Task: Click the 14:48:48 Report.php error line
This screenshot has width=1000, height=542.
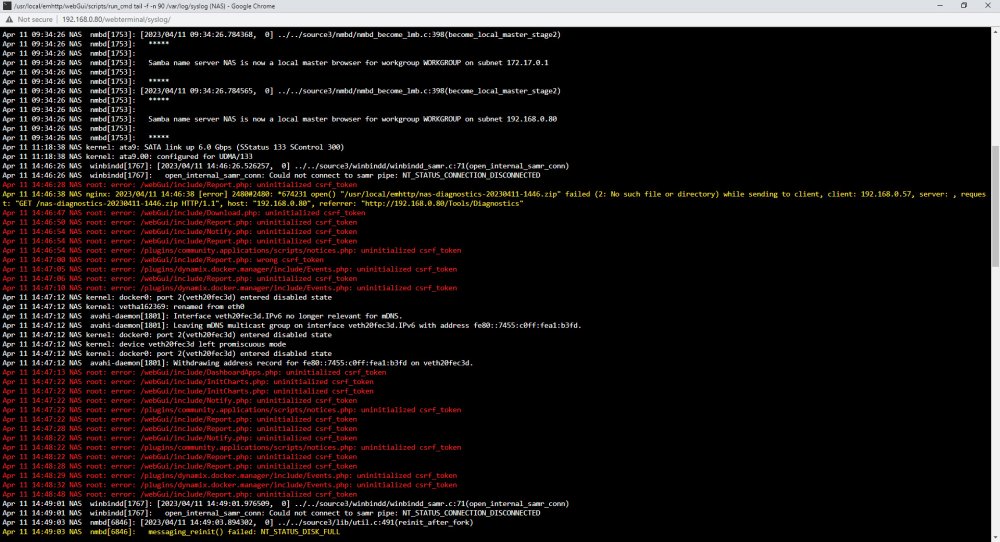Action: [180, 494]
